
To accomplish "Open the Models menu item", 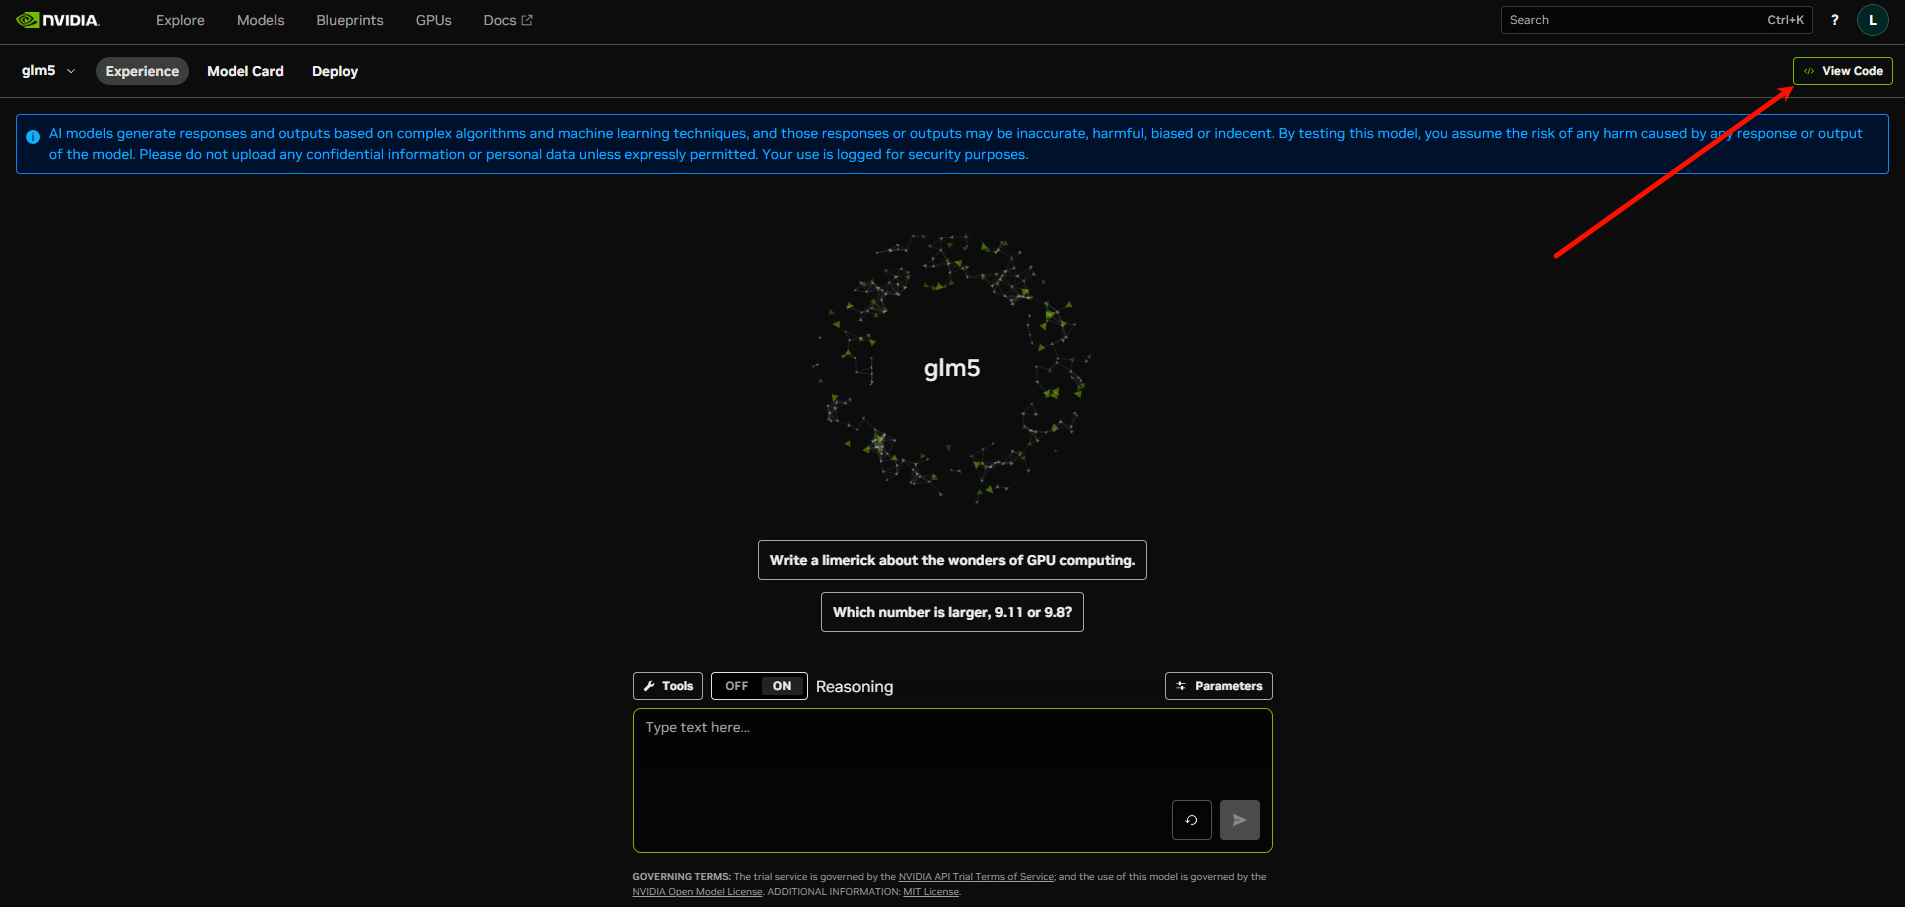I will (x=260, y=20).
